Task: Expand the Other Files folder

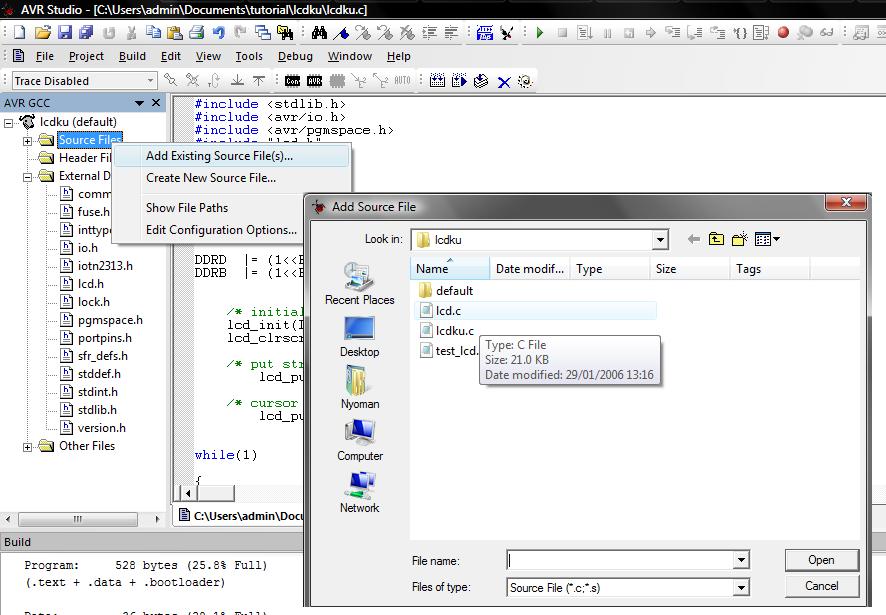Action: 27,447
